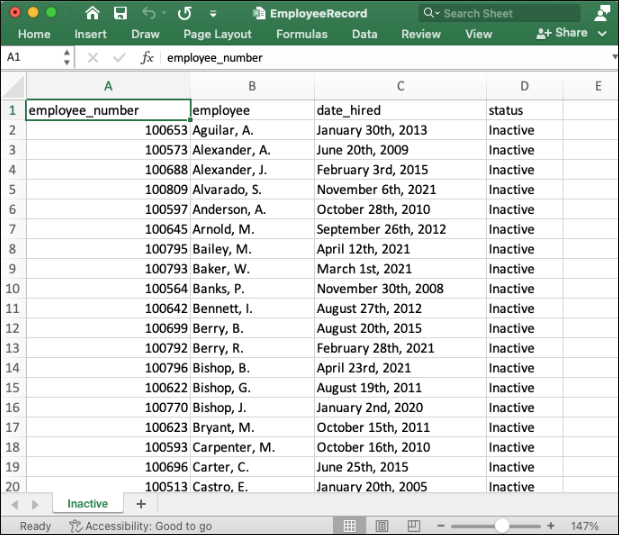The image size is (619, 535).
Task: Zoom out with the minus button
Action: [x=441, y=526]
